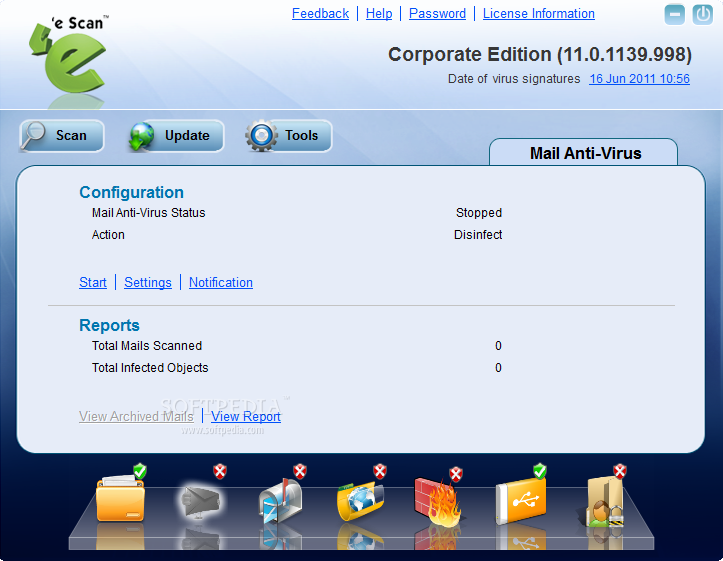The height and width of the screenshot is (561, 723).
Task: Click the View Report link
Action: (246, 417)
